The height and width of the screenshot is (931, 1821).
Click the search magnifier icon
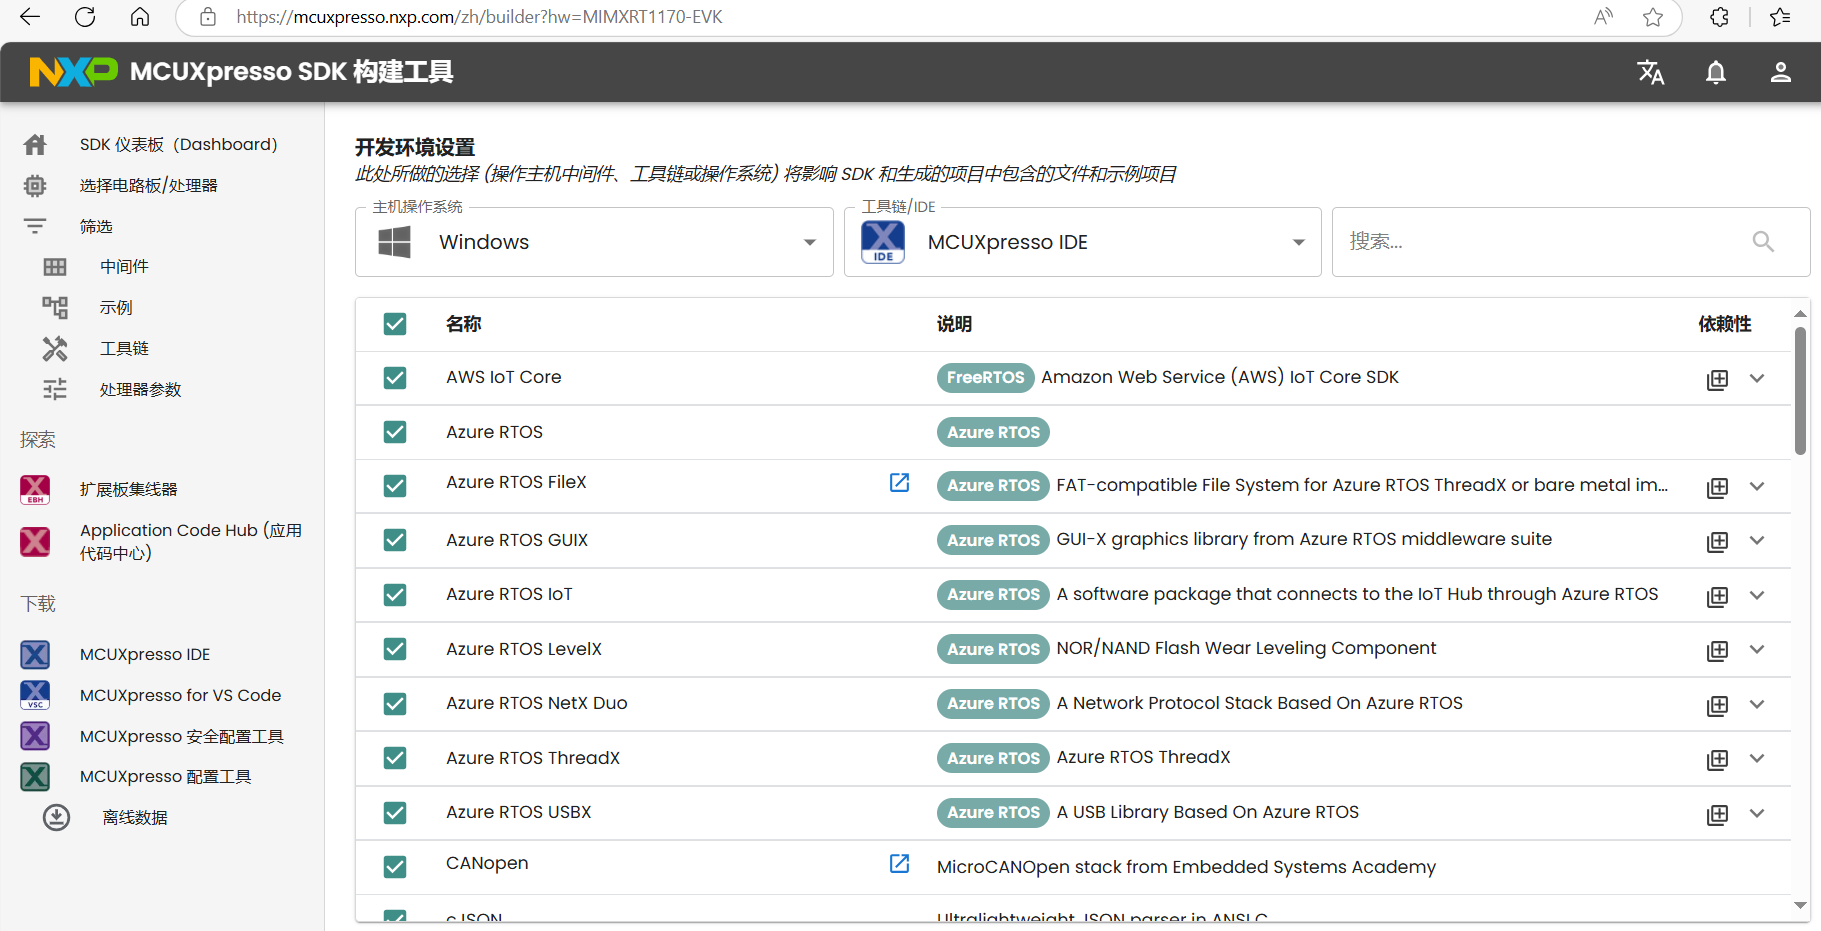coord(1763,242)
